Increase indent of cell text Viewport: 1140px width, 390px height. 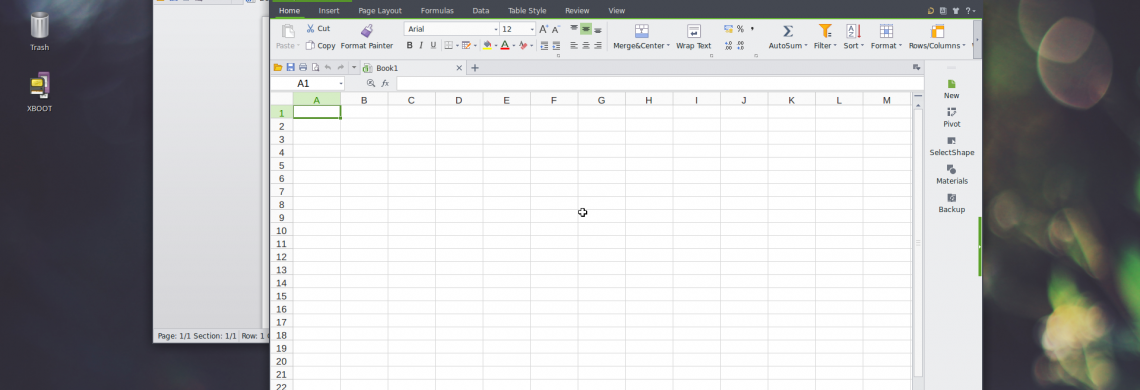point(556,45)
